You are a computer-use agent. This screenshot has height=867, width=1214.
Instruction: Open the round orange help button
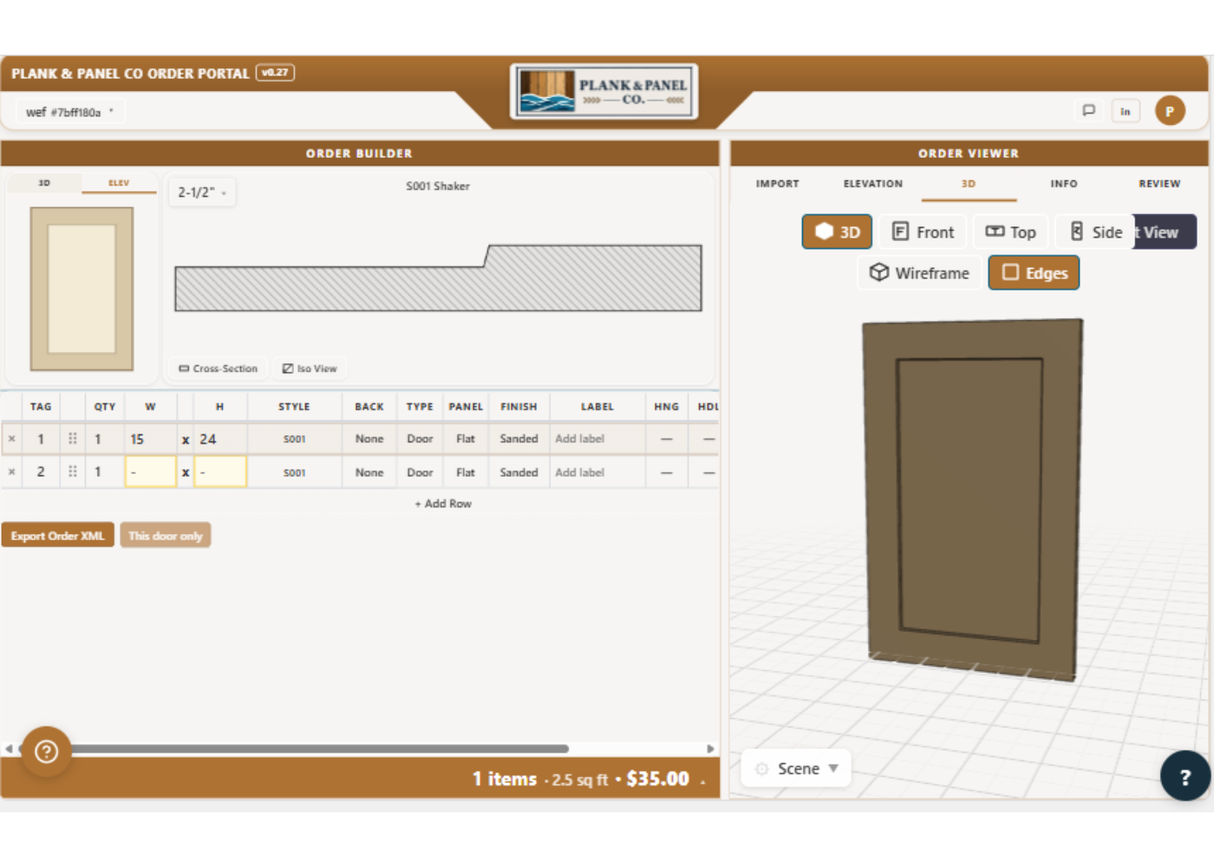(x=46, y=752)
